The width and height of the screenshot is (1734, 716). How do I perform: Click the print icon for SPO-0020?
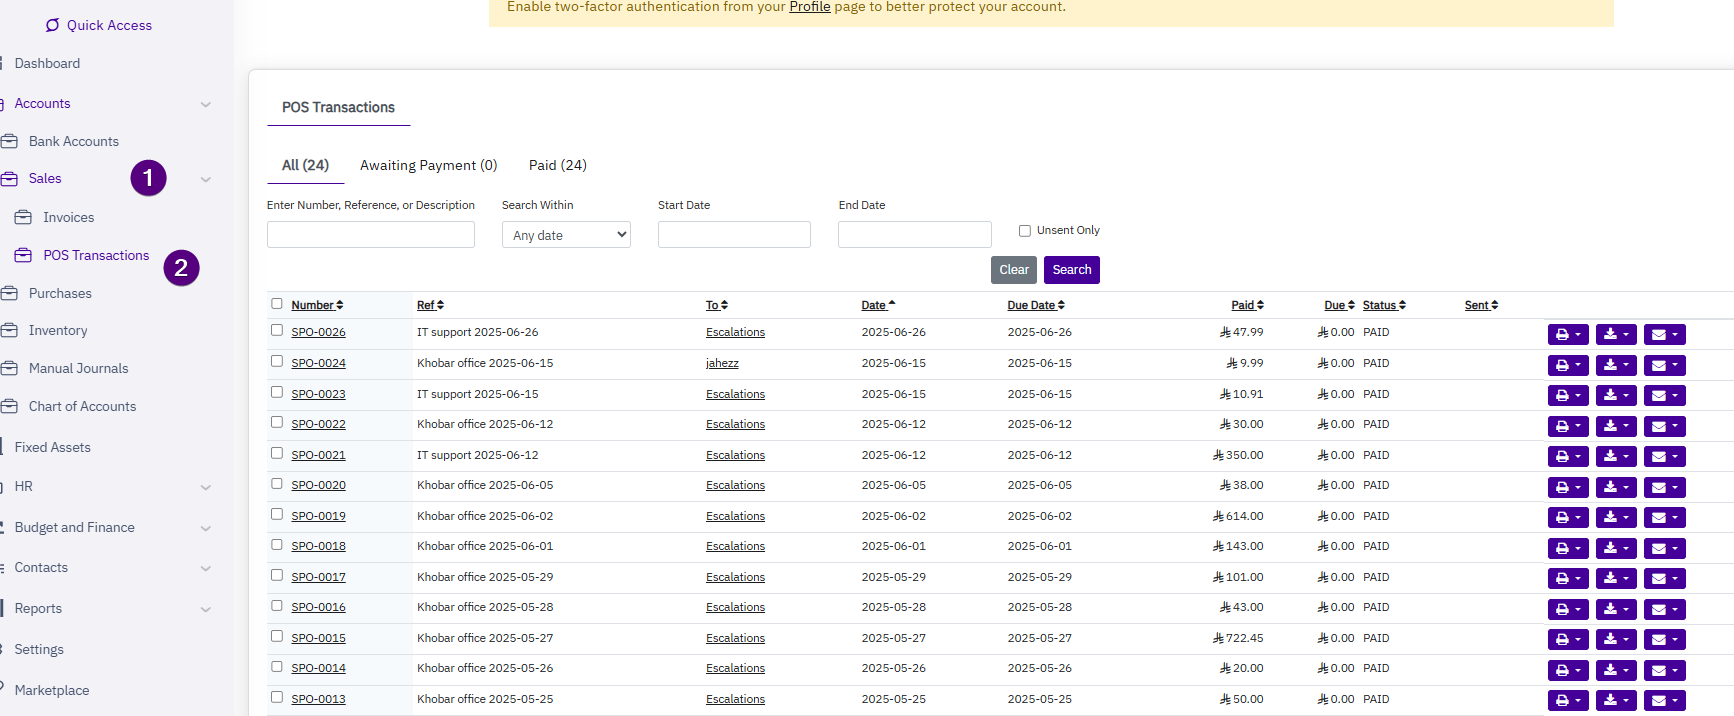tap(1566, 488)
